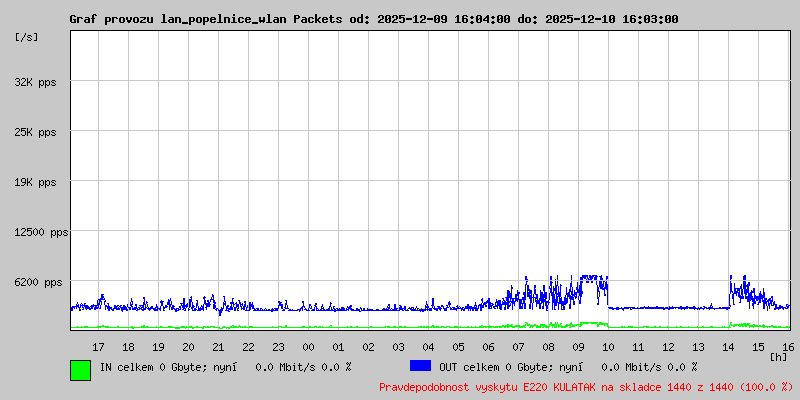
Task: Click the green IN legend color swatch
Action: (x=81, y=370)
